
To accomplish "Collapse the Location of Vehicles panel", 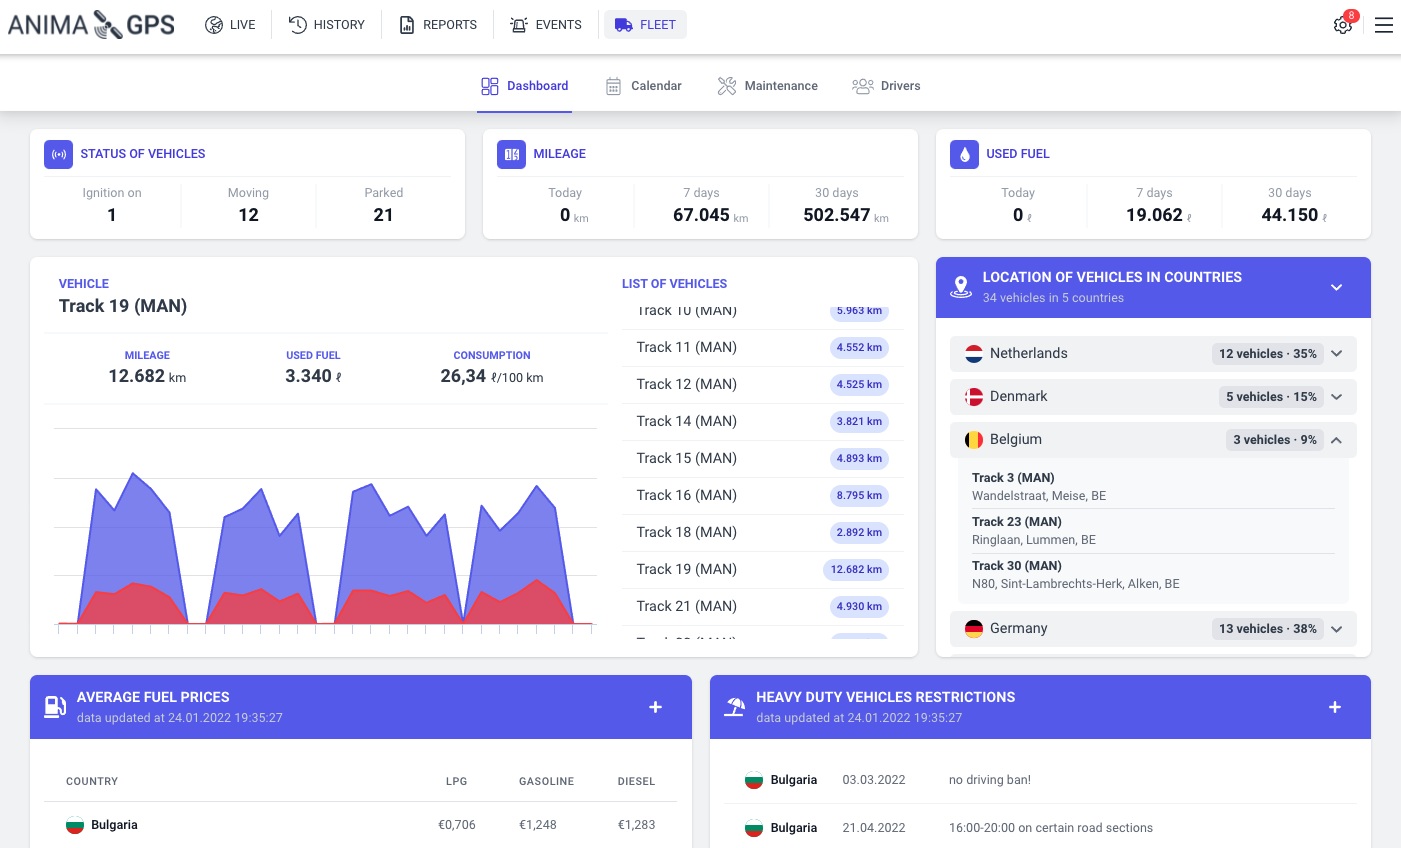I will coord(1336,287).
